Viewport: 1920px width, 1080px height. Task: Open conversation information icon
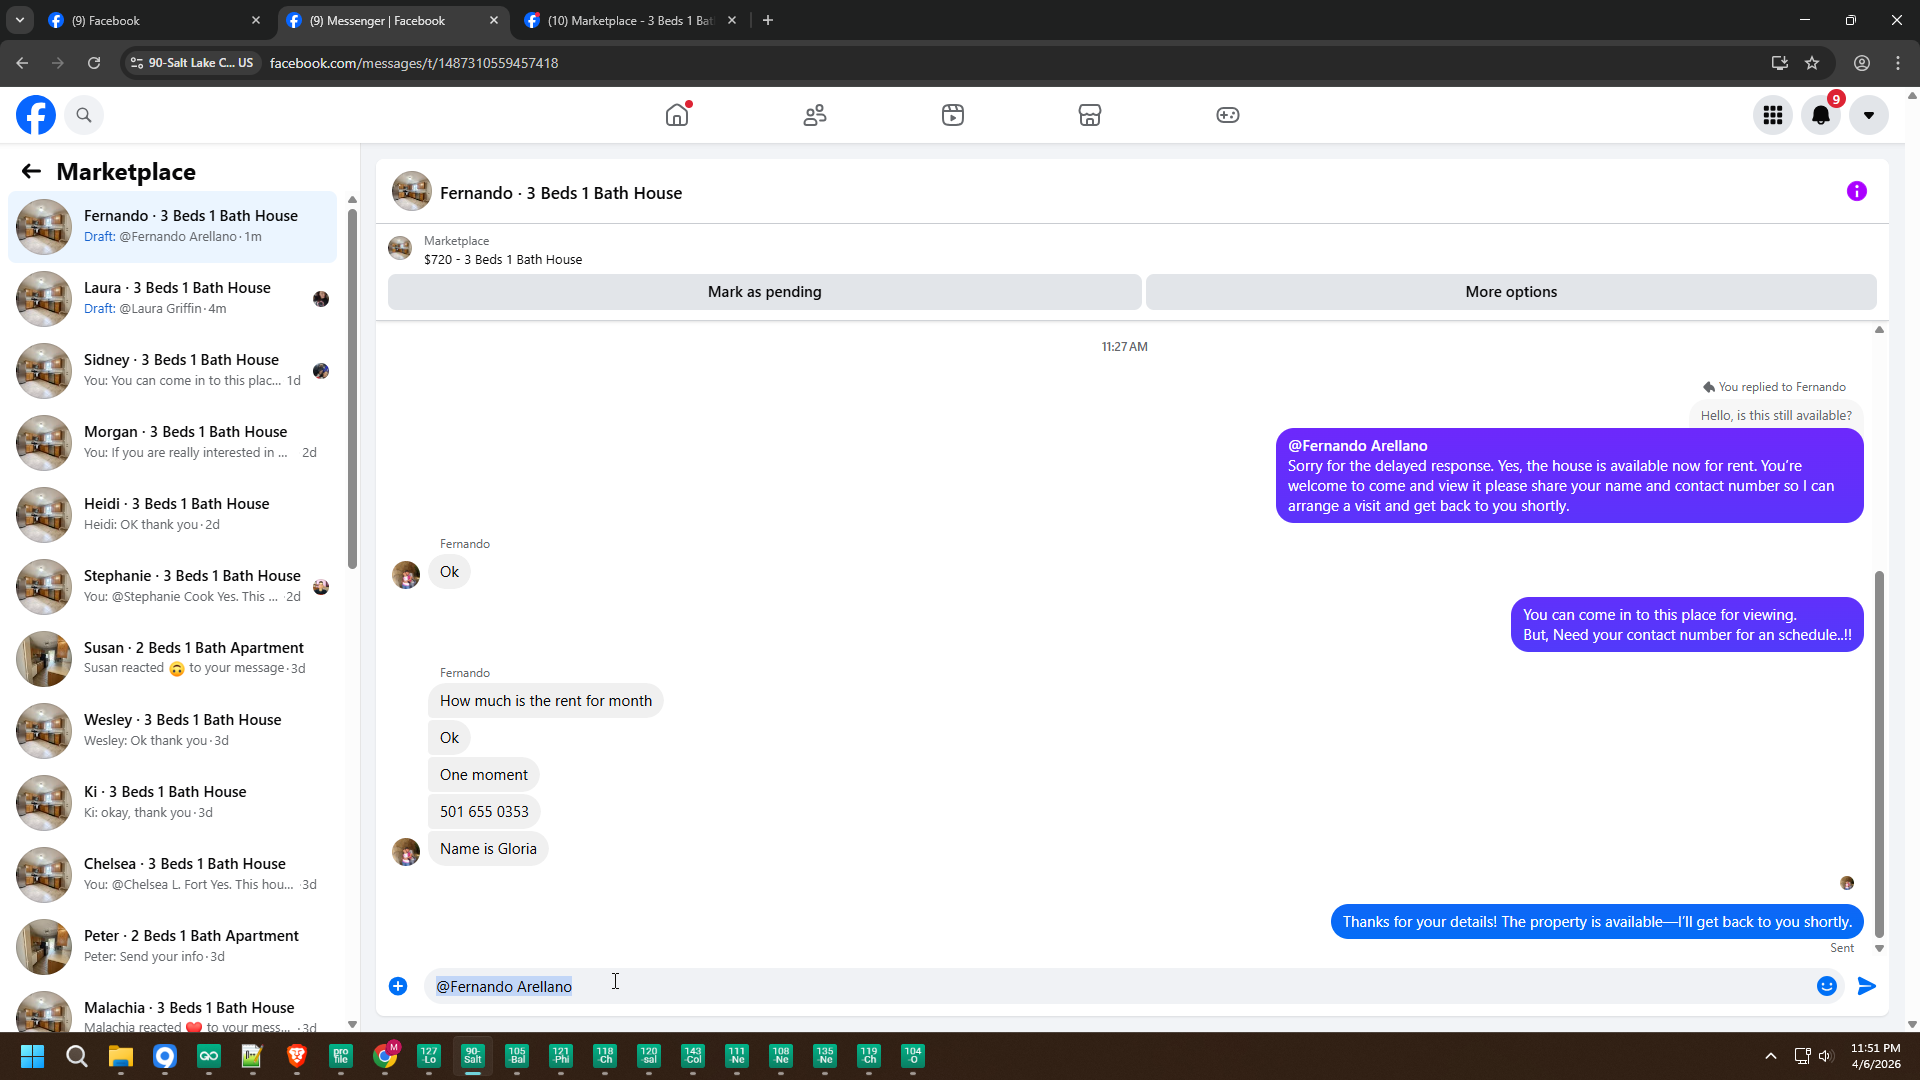pyautogui.click(x=1857, y=191)
